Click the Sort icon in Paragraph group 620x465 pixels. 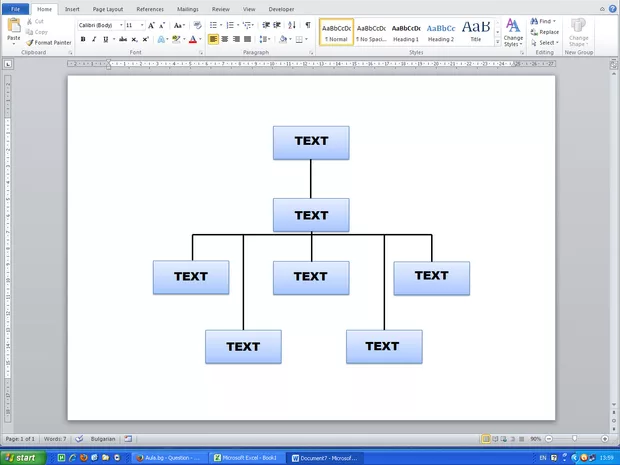tap(291, 25)
